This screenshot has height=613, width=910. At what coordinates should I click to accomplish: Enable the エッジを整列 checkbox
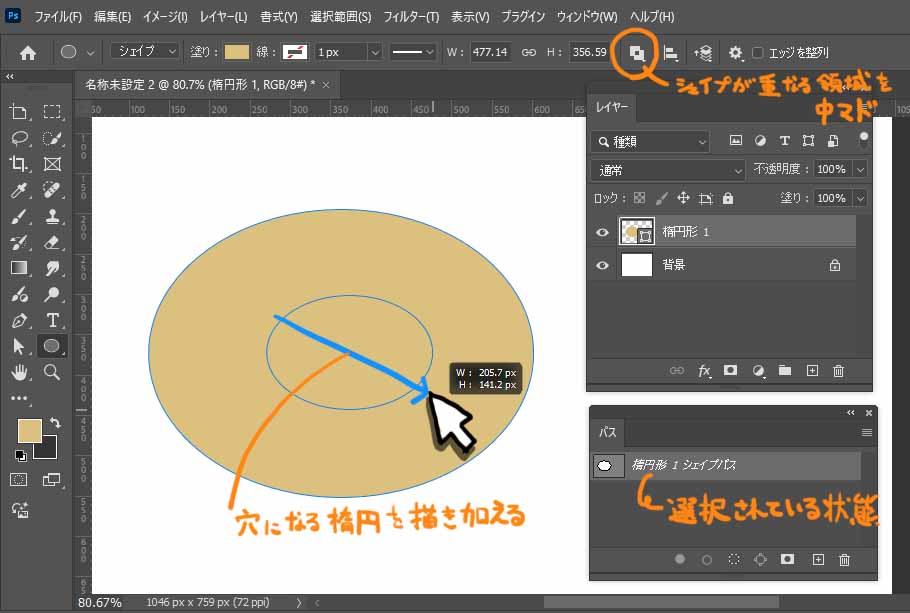(x=758, y=52)
